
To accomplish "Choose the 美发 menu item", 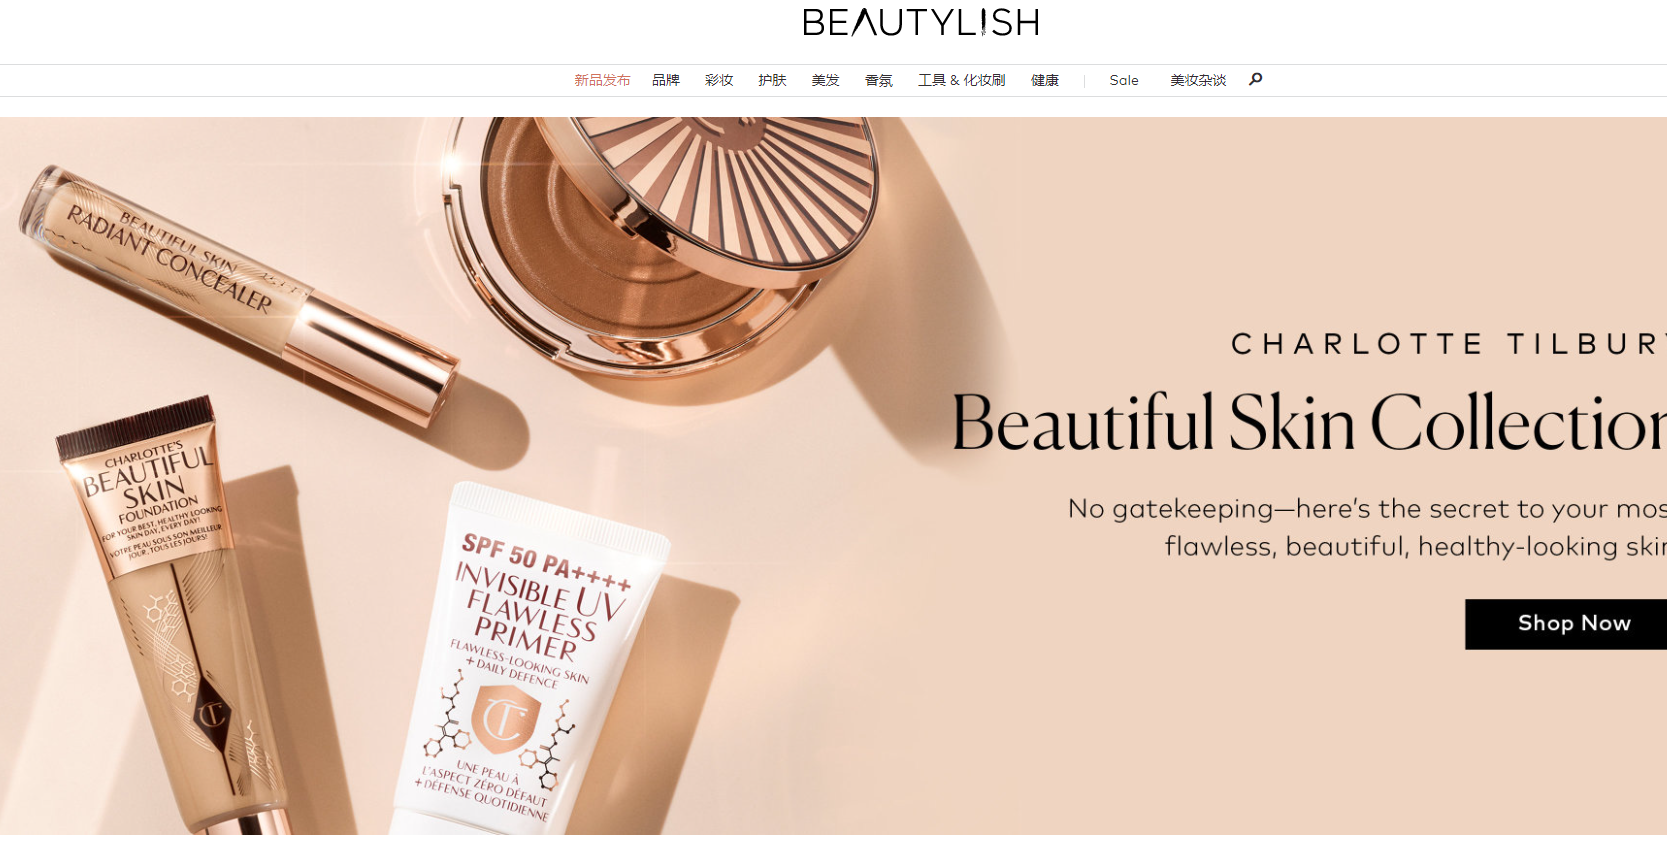I will pos(825,80).
